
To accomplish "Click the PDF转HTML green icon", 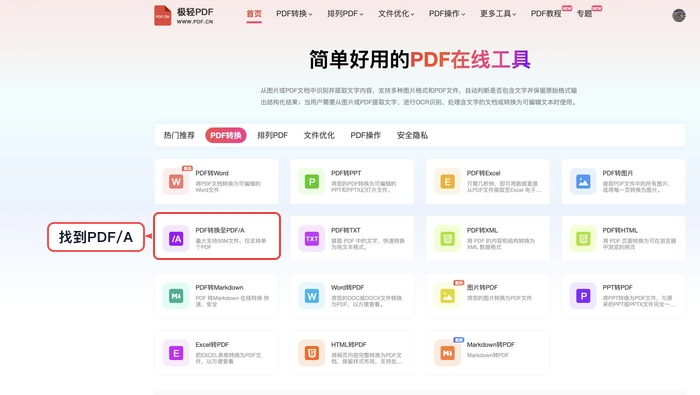I will tap(583, 239).
